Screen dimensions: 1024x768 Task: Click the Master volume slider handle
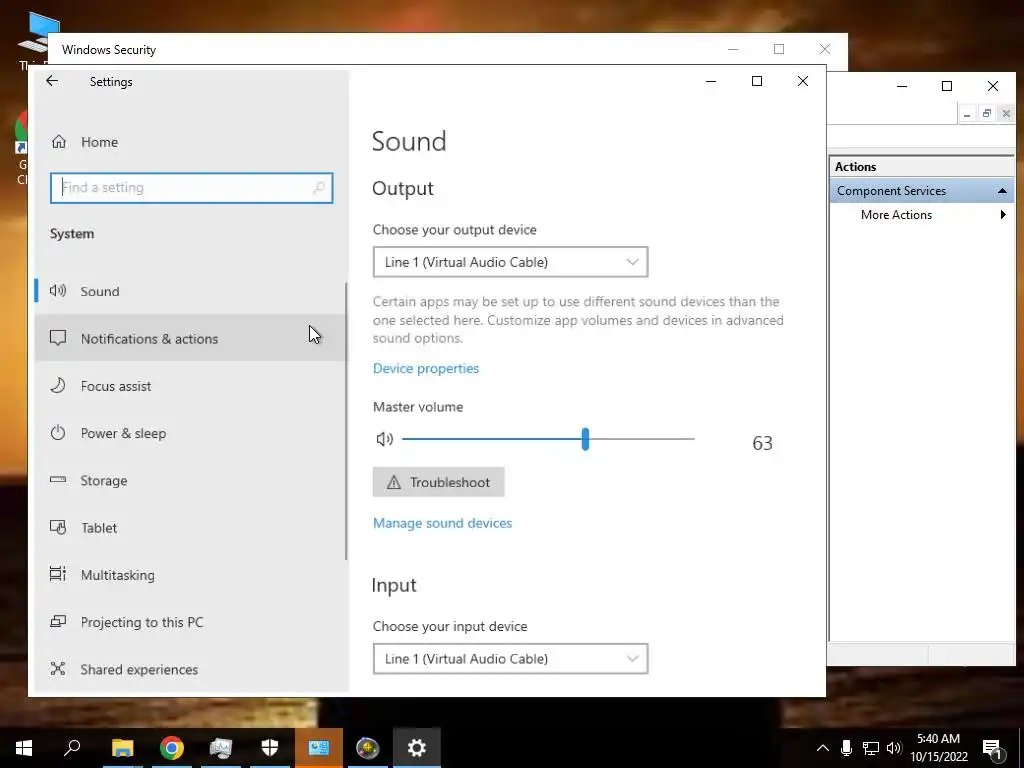pyautogui.click(x=585, y=439)
